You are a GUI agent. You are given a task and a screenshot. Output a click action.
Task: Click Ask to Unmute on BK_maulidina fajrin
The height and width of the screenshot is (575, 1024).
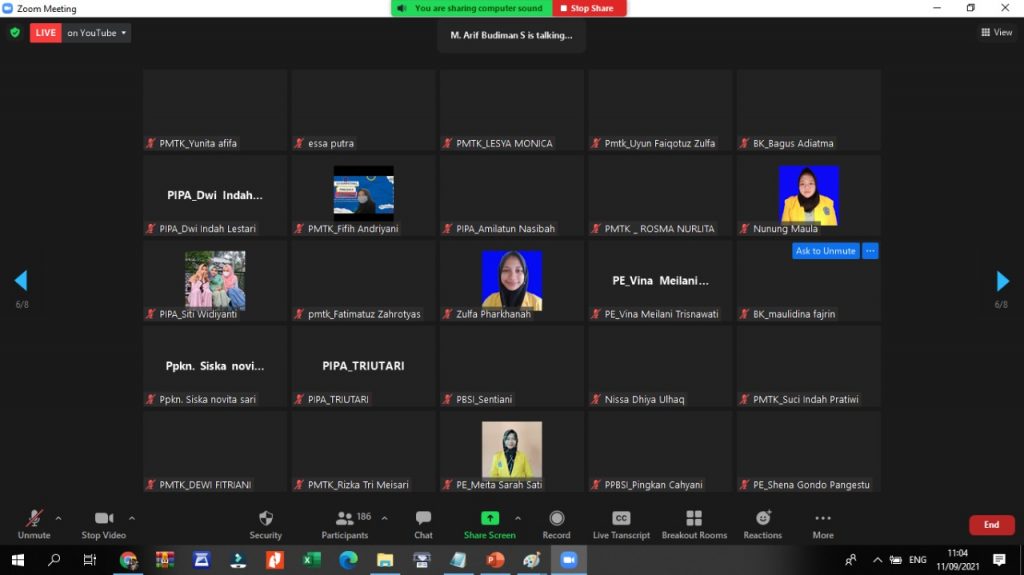pos(825,251)
